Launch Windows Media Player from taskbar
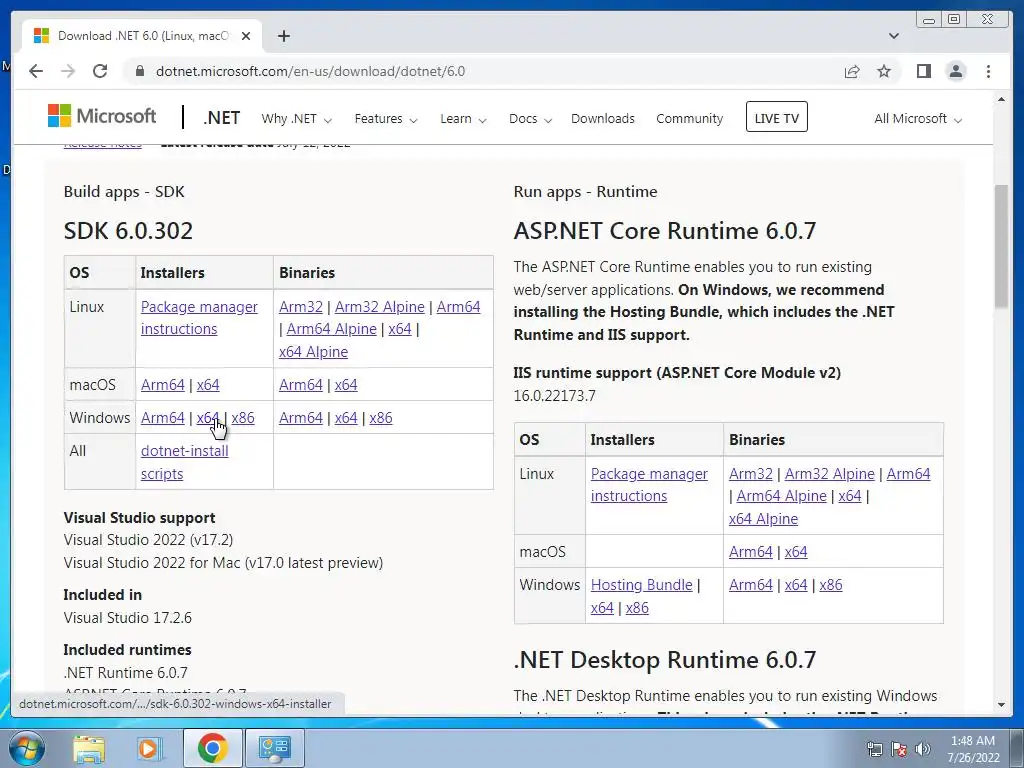The image size is (1024, 768). [150, 748]
